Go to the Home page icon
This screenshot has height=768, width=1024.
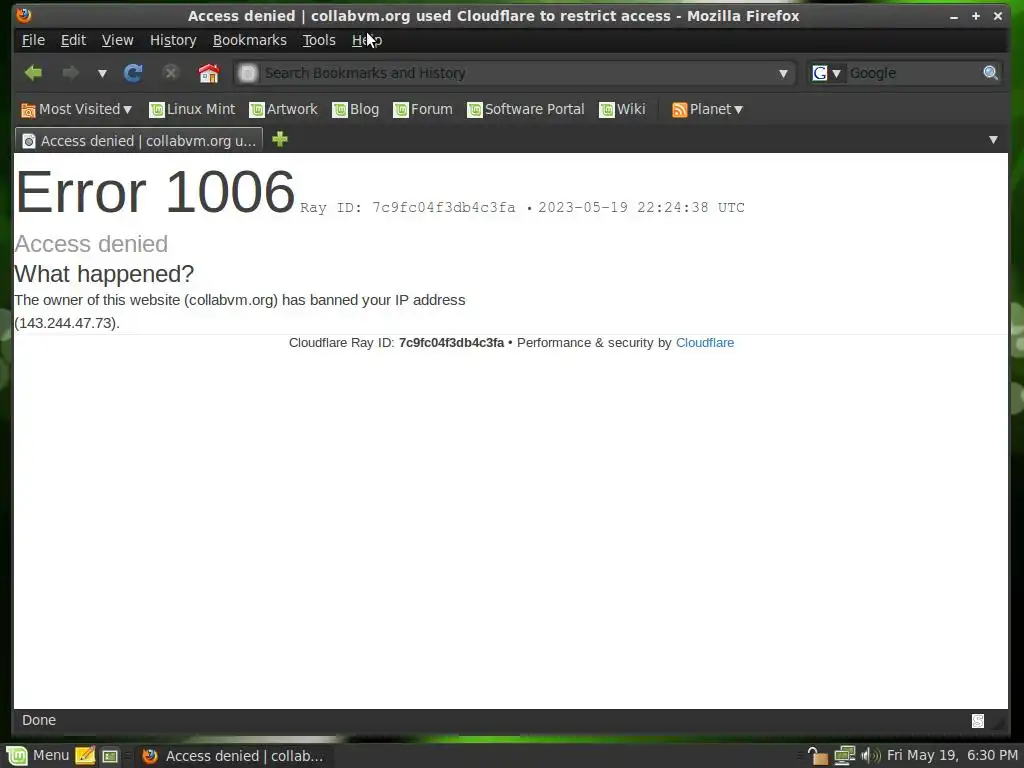tap(209, 73)
